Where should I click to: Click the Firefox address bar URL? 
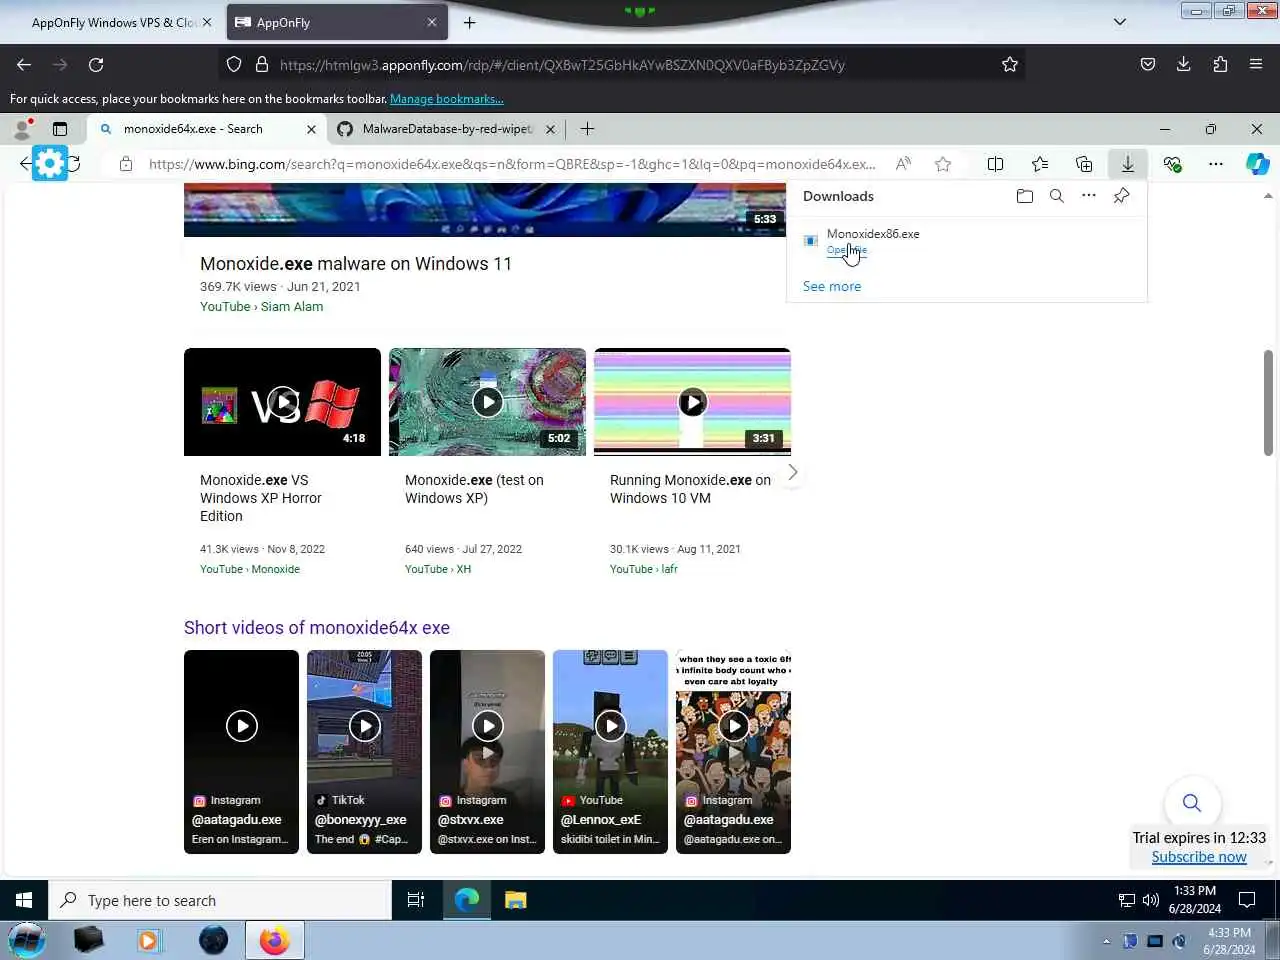562,65
